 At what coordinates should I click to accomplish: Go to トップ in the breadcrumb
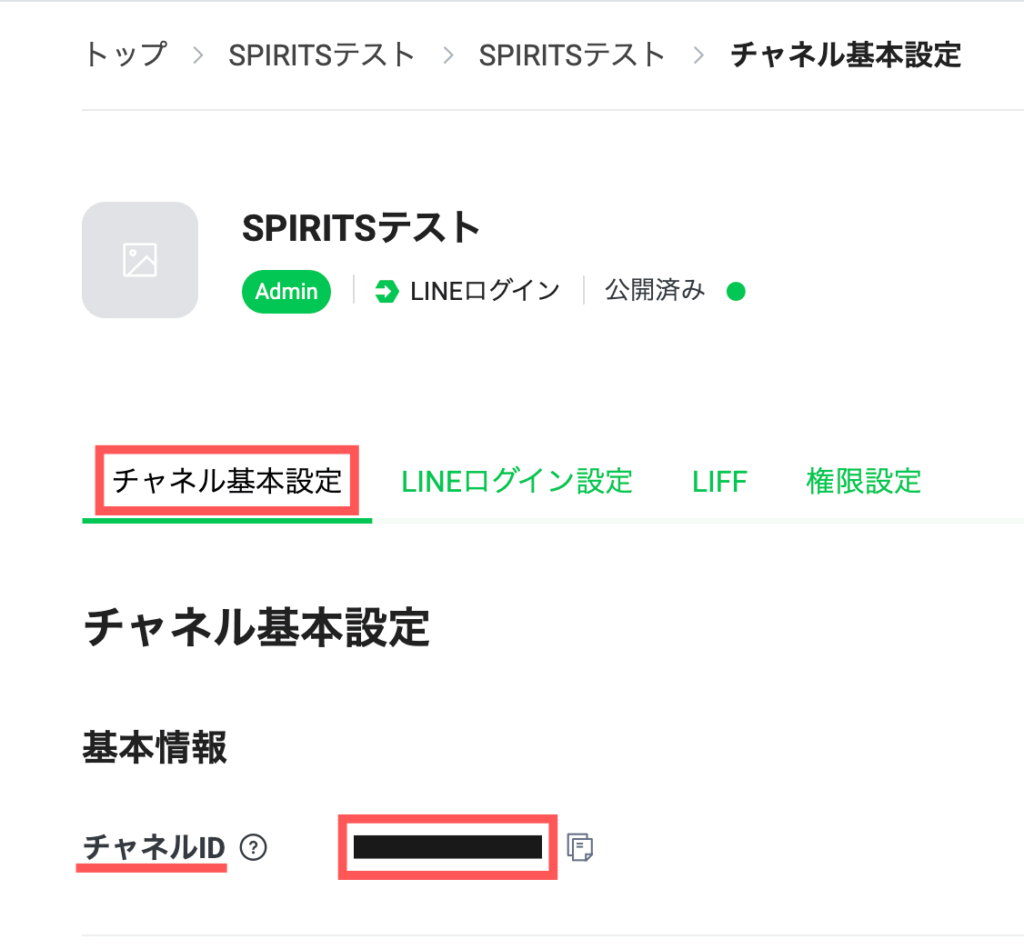(x=125, y=55)
